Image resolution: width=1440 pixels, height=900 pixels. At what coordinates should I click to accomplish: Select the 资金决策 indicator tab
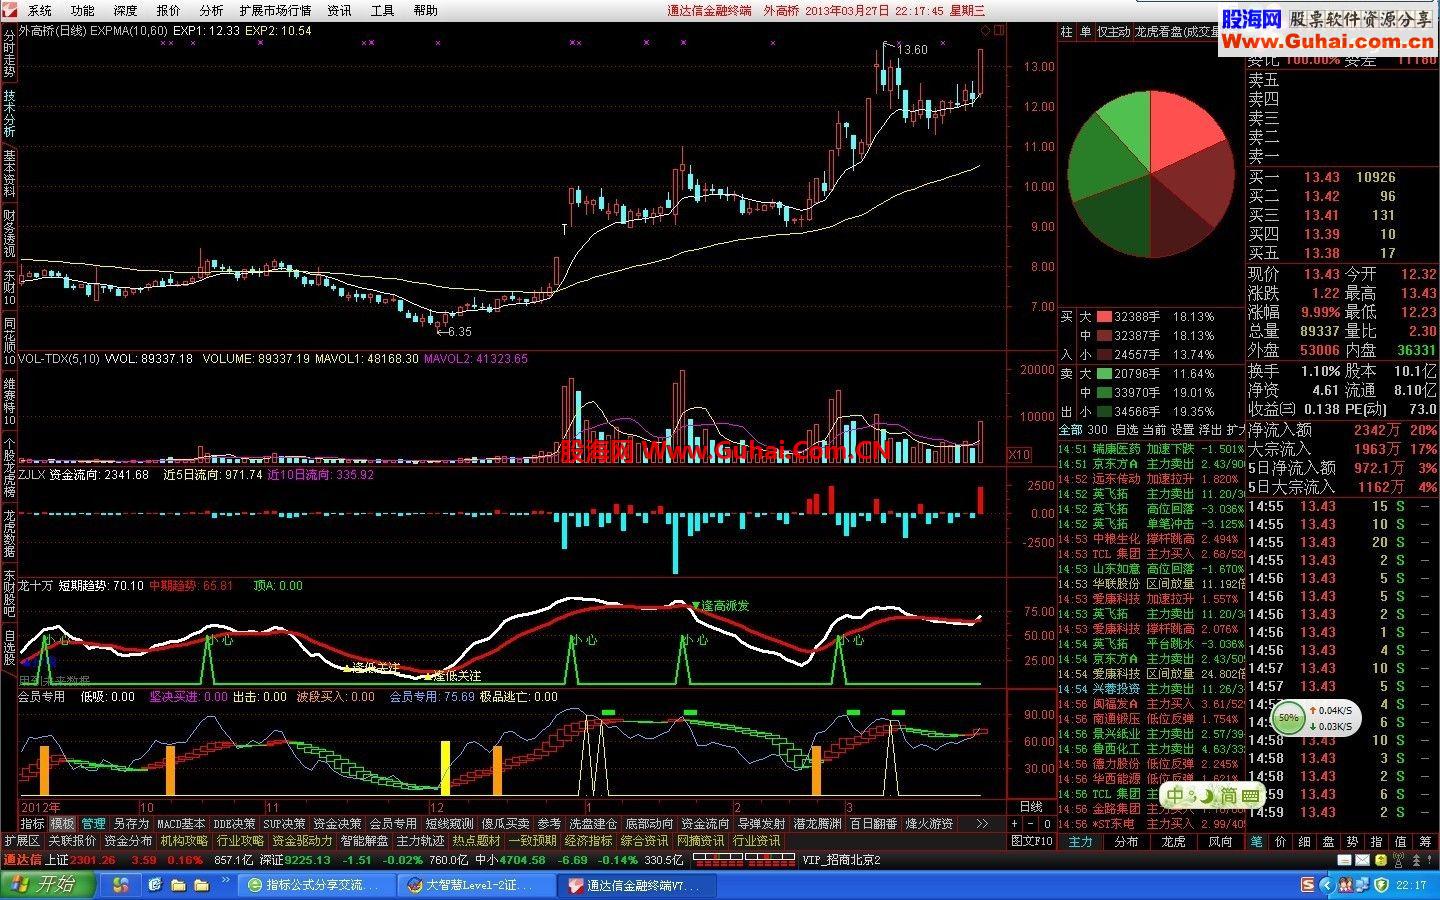pos(337,824)
